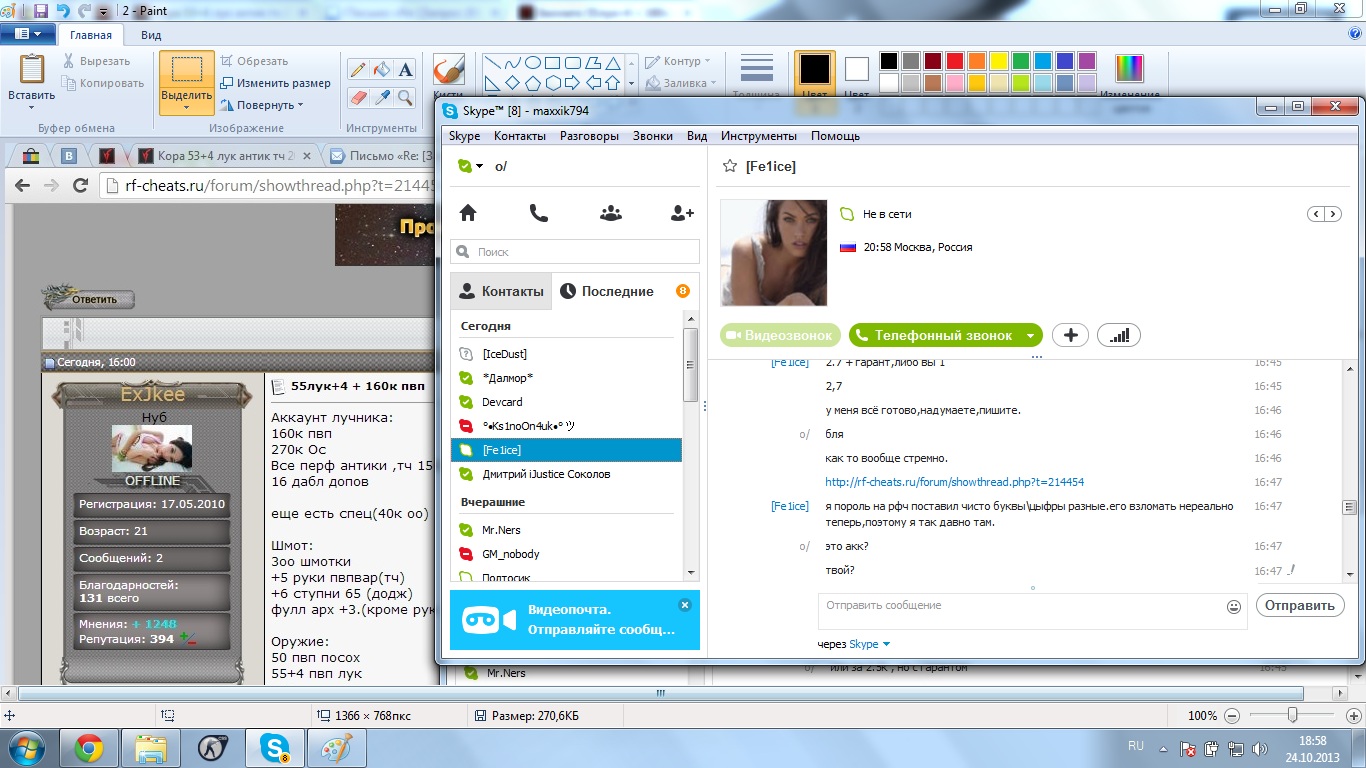Viewport: 1366px width, 768px height.
Task: Click the Ответить reply button on forum
Action: [x=89, y=298]
